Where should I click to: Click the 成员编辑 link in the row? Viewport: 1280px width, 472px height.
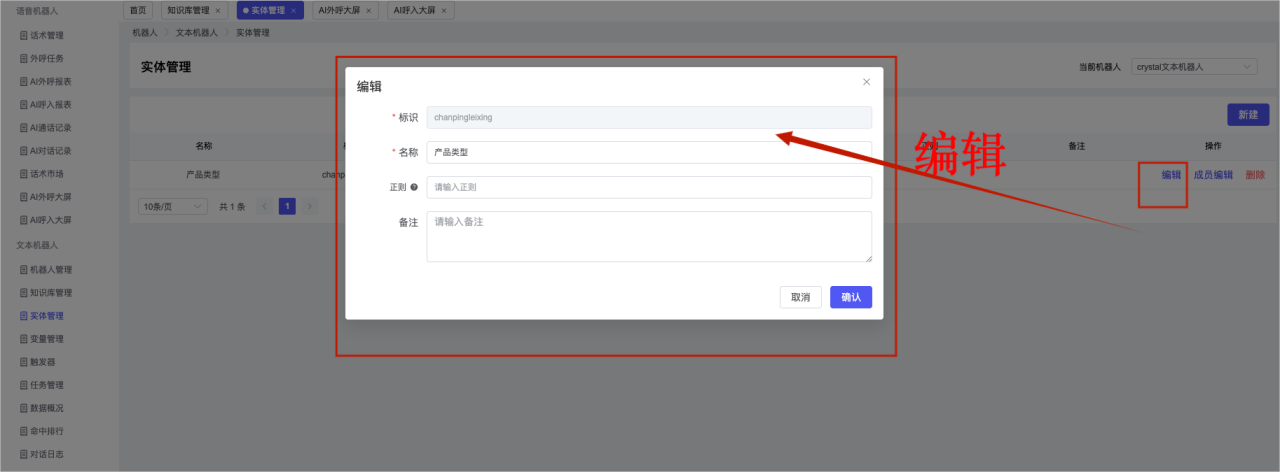tap(1213, 174)
